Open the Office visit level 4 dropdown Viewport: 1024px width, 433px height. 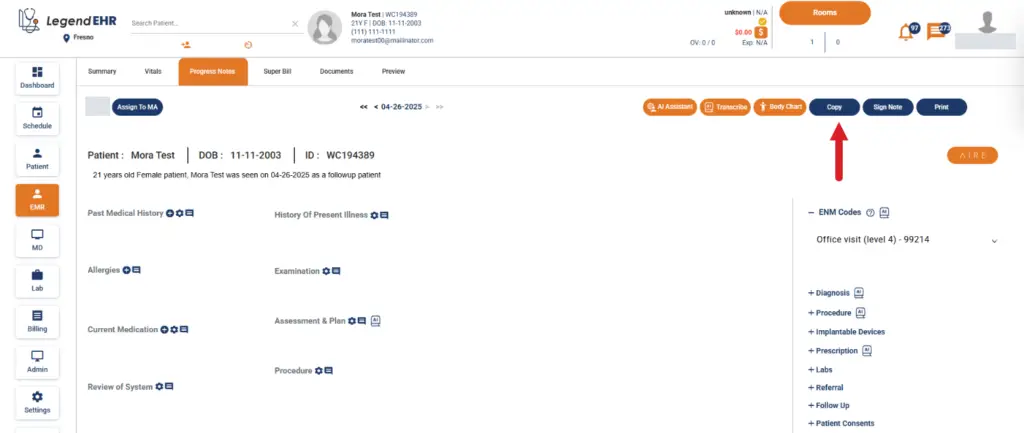(x=904, y=240)
